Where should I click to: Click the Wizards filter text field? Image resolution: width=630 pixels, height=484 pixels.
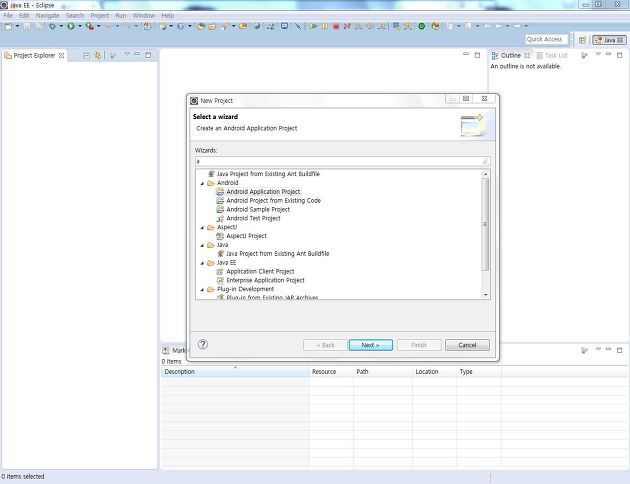342,161
